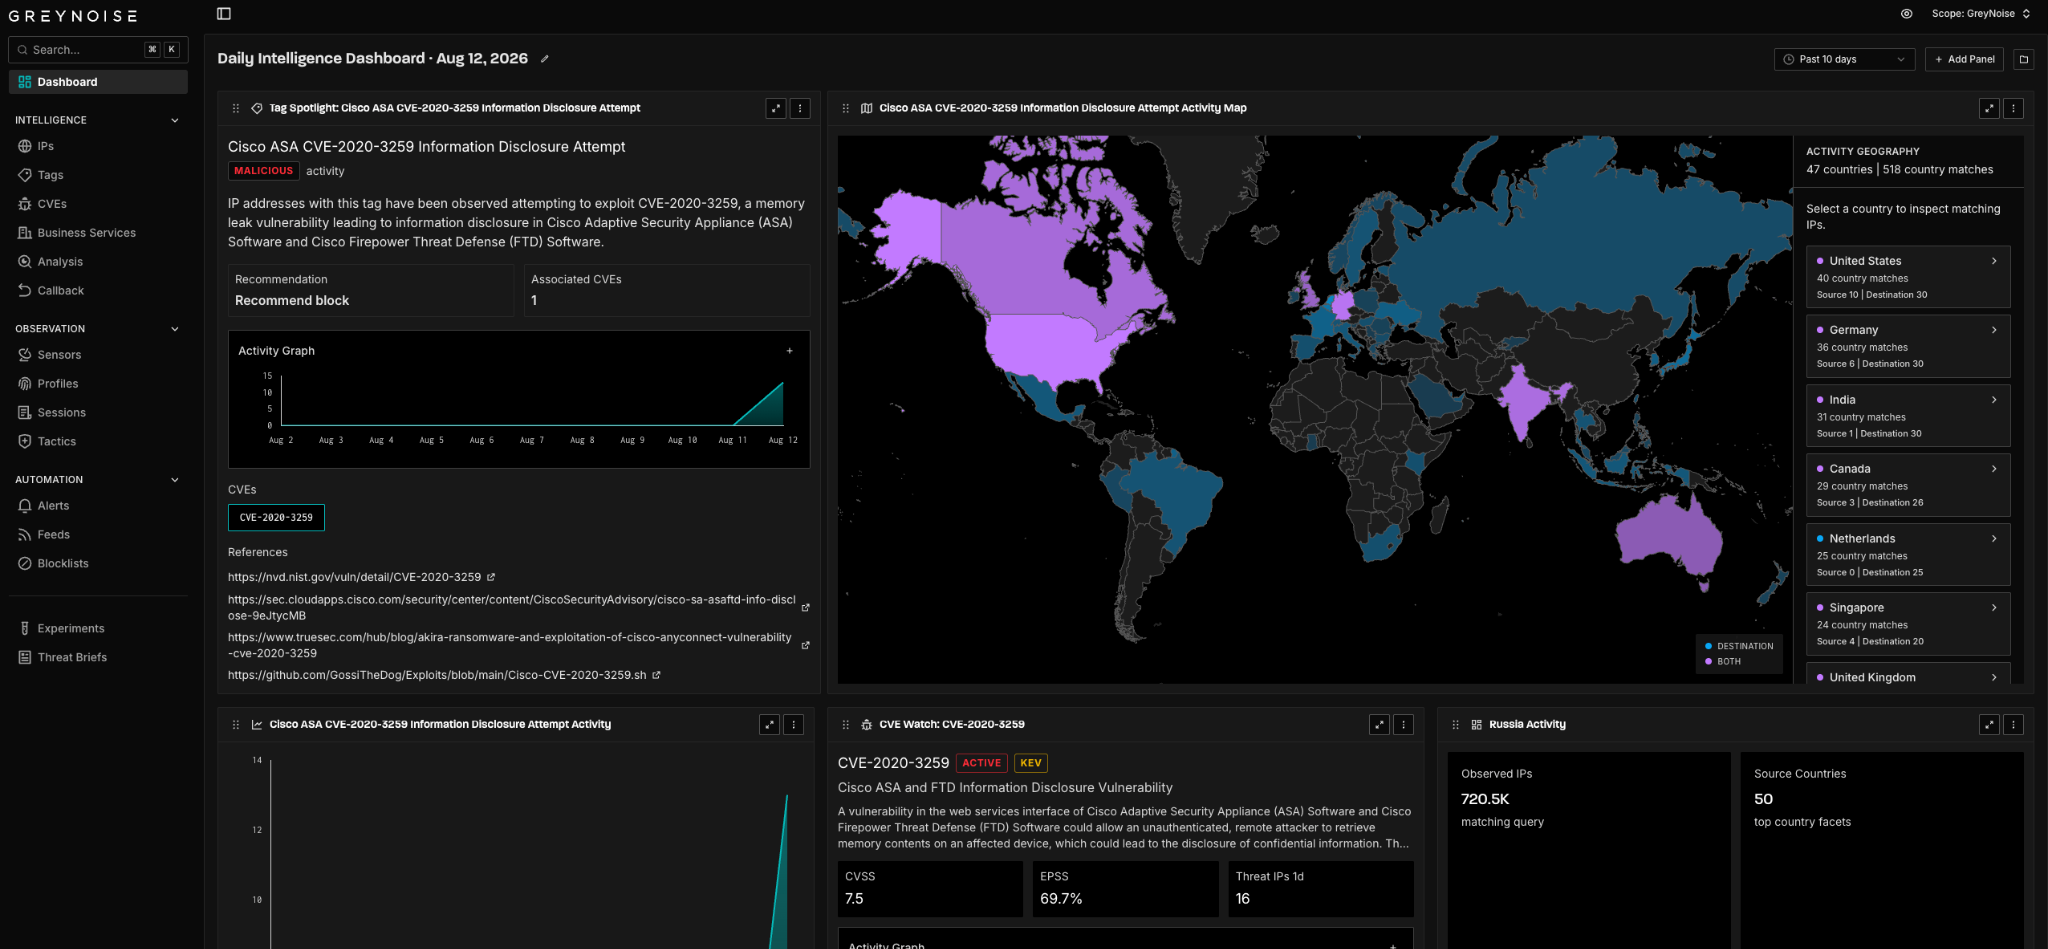The image size is (2048, 949).
Task: Open the Scope: GreyNoise selector
Action: (1981, 14)
